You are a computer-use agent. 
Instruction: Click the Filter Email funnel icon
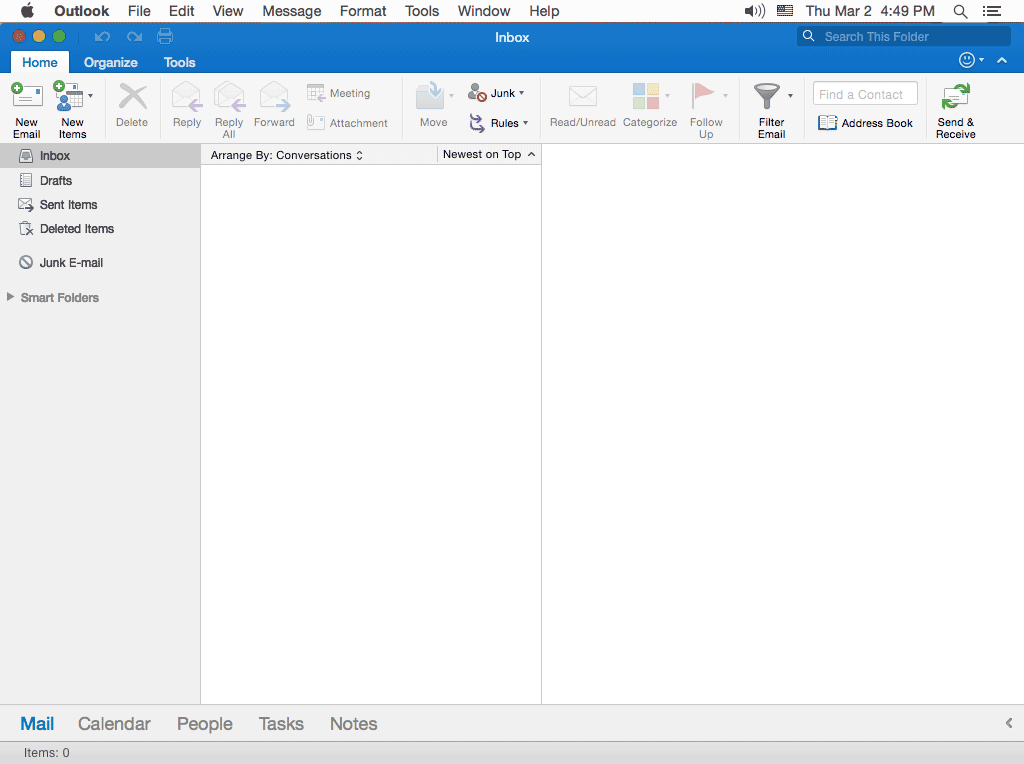point(767,96)
